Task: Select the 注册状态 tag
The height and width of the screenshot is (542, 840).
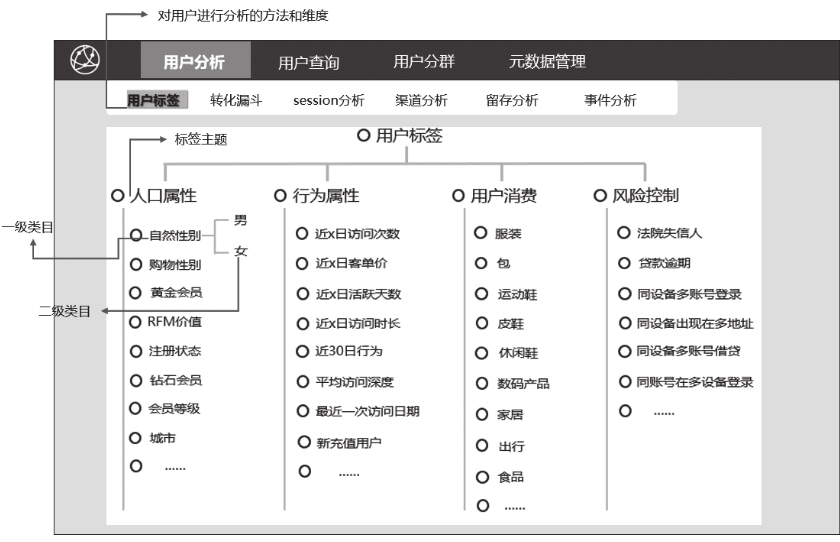Action: pos(166,351)
